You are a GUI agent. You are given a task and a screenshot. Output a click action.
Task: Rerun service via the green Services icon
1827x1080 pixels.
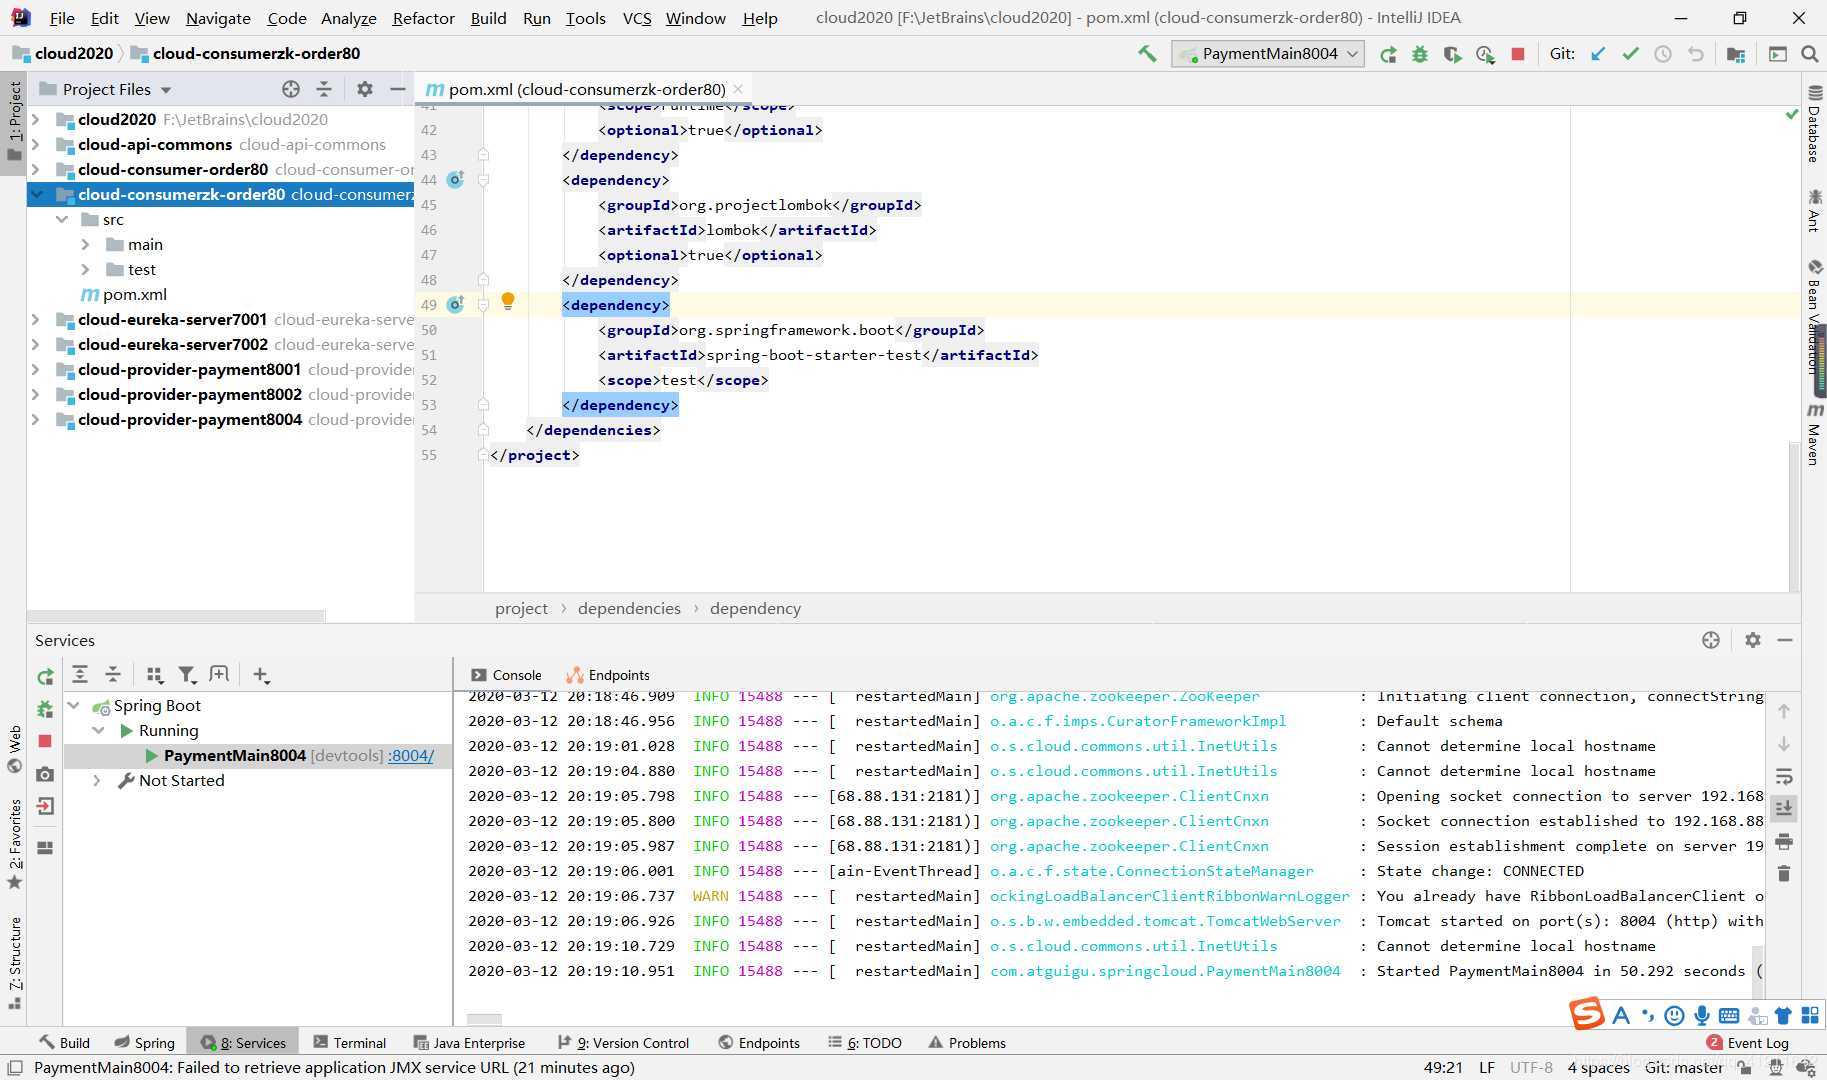coord(45,677)
